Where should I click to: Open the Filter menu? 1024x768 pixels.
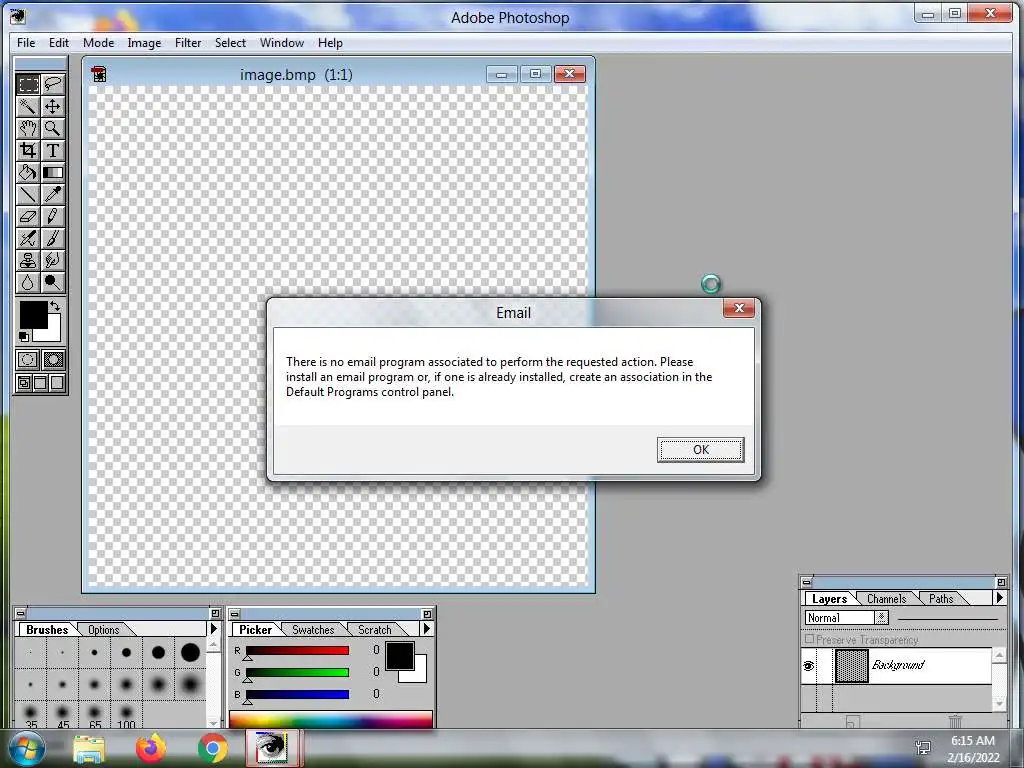tap(188, 42)
